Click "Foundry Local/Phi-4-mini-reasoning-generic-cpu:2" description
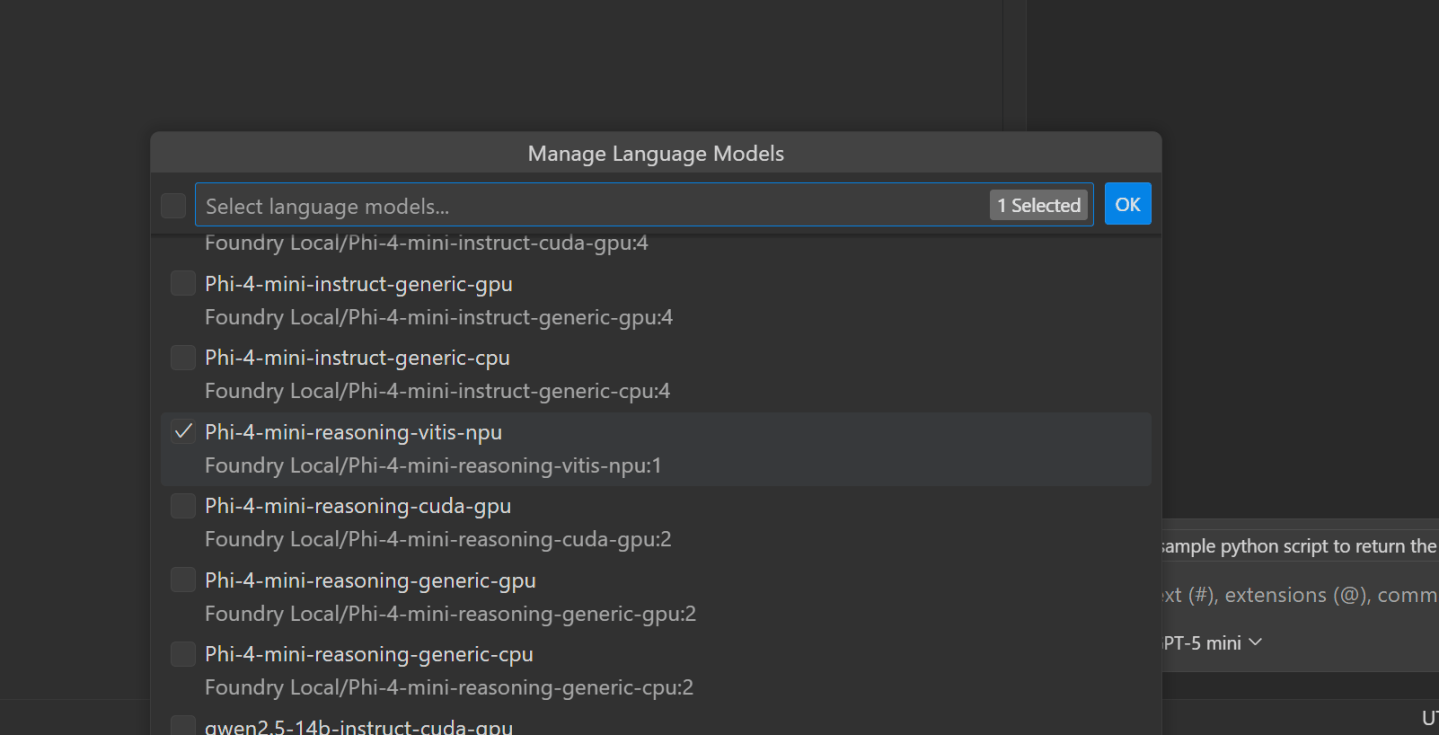The height and width of the screenshot is (735, 1439). pos(449,687)
